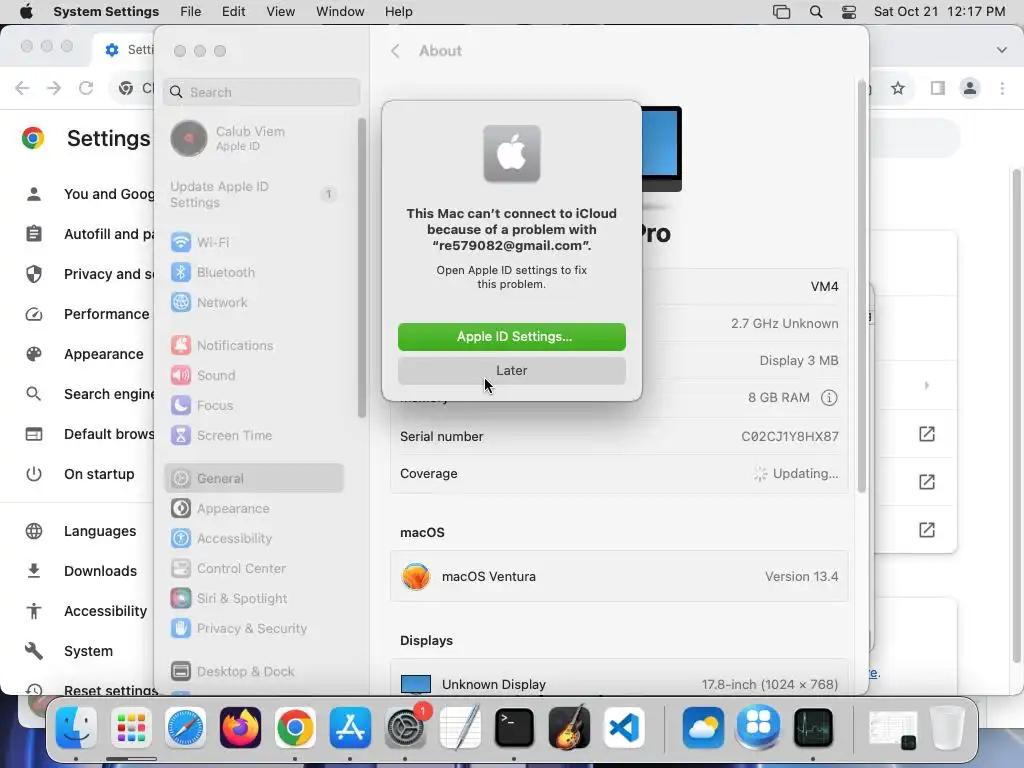Open Desktop & Dock settings
This screenshot has height=768, width=1024.
pos(255,671)
